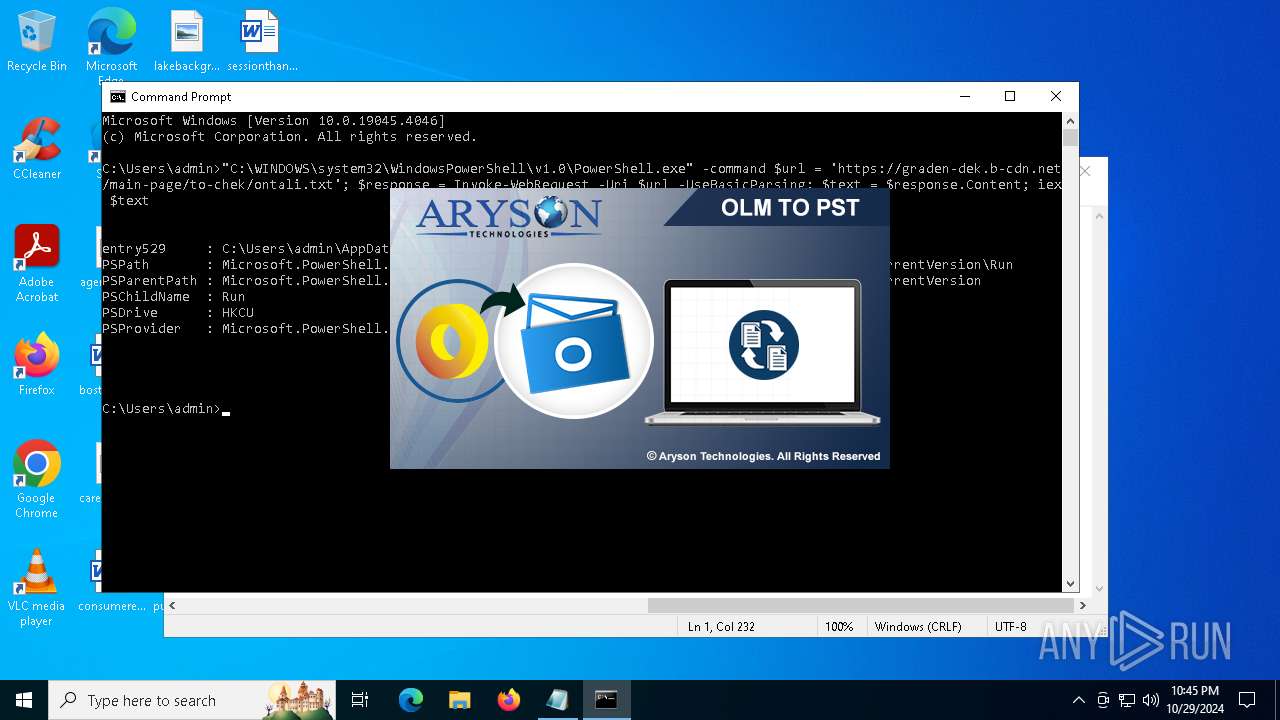1280x720 pixels.
Task: Click the Windows (CRLF) status entry
Action: [918, 627]
